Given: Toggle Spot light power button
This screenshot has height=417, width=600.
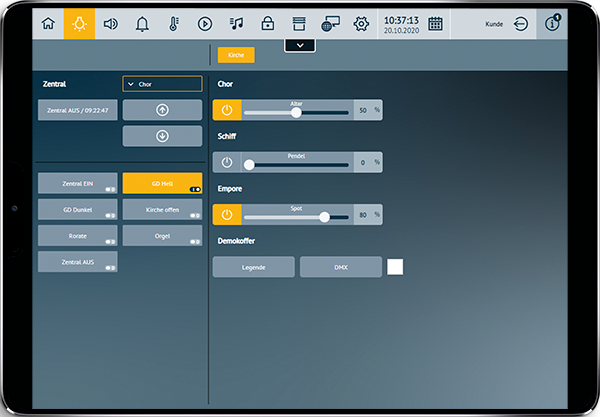Looking at the screenshot, I should [x=227, y=215].
